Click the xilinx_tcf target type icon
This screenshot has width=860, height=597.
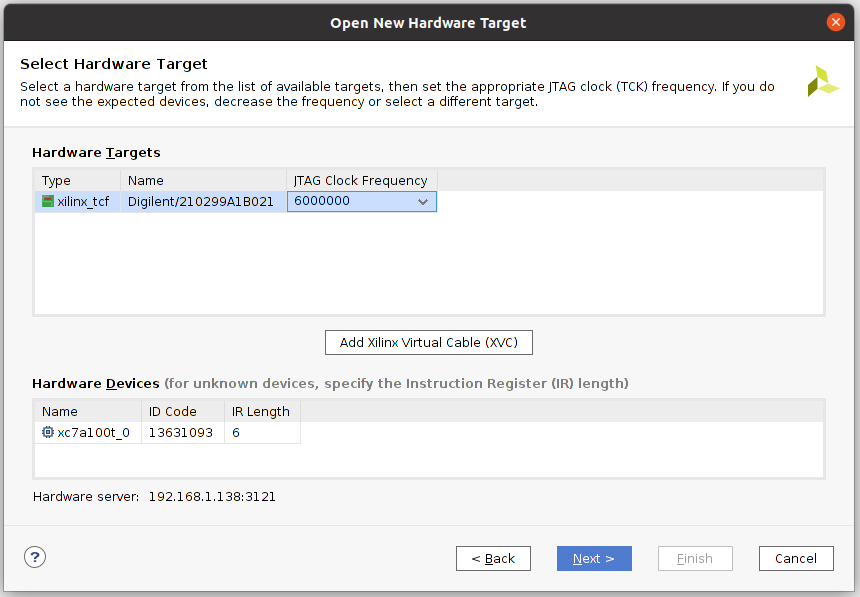click(x=48, y=201)
